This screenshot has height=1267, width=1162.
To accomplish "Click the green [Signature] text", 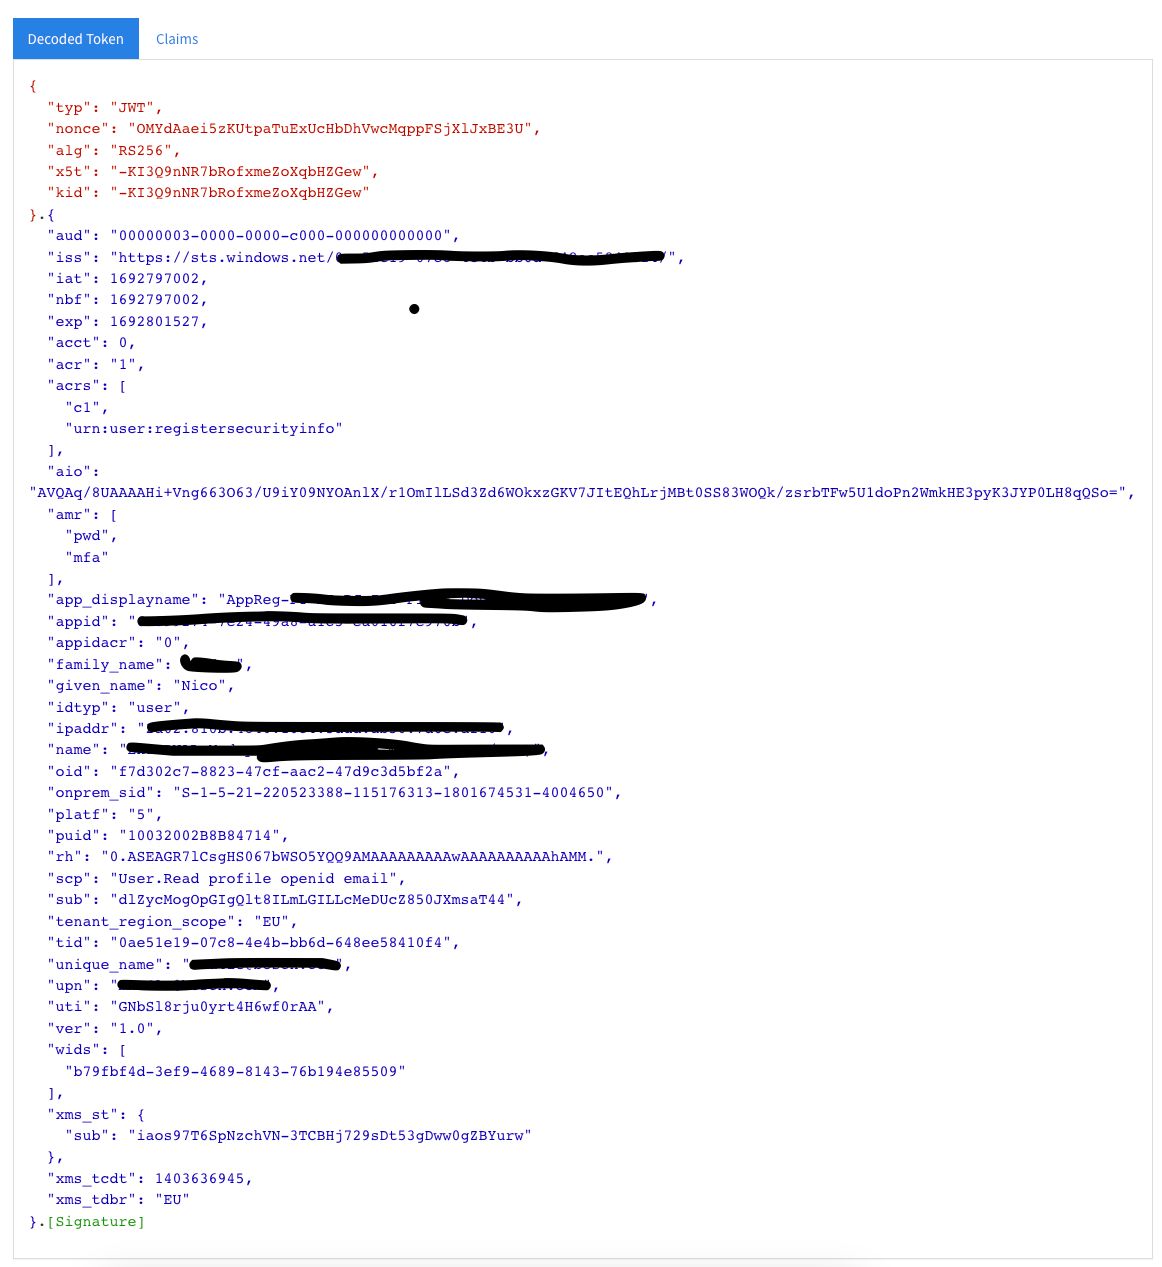I will point(96,1222).
